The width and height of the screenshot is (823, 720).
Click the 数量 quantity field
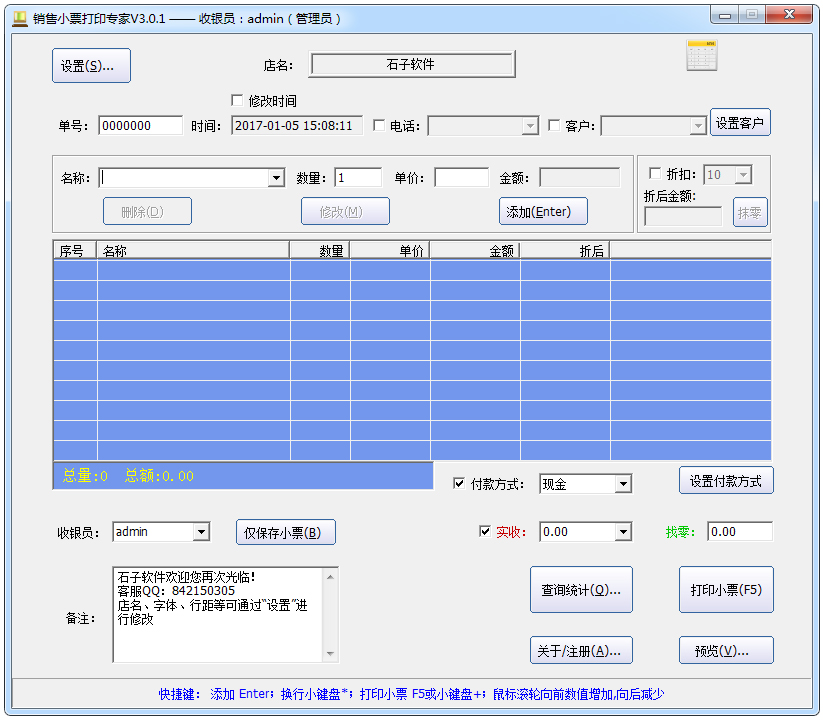click(358, 177)
